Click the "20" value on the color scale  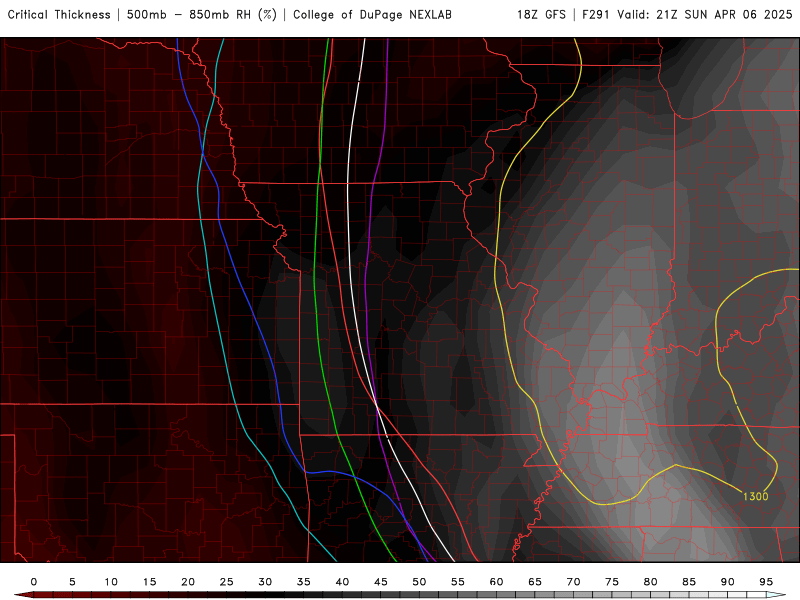pos(188,582)
